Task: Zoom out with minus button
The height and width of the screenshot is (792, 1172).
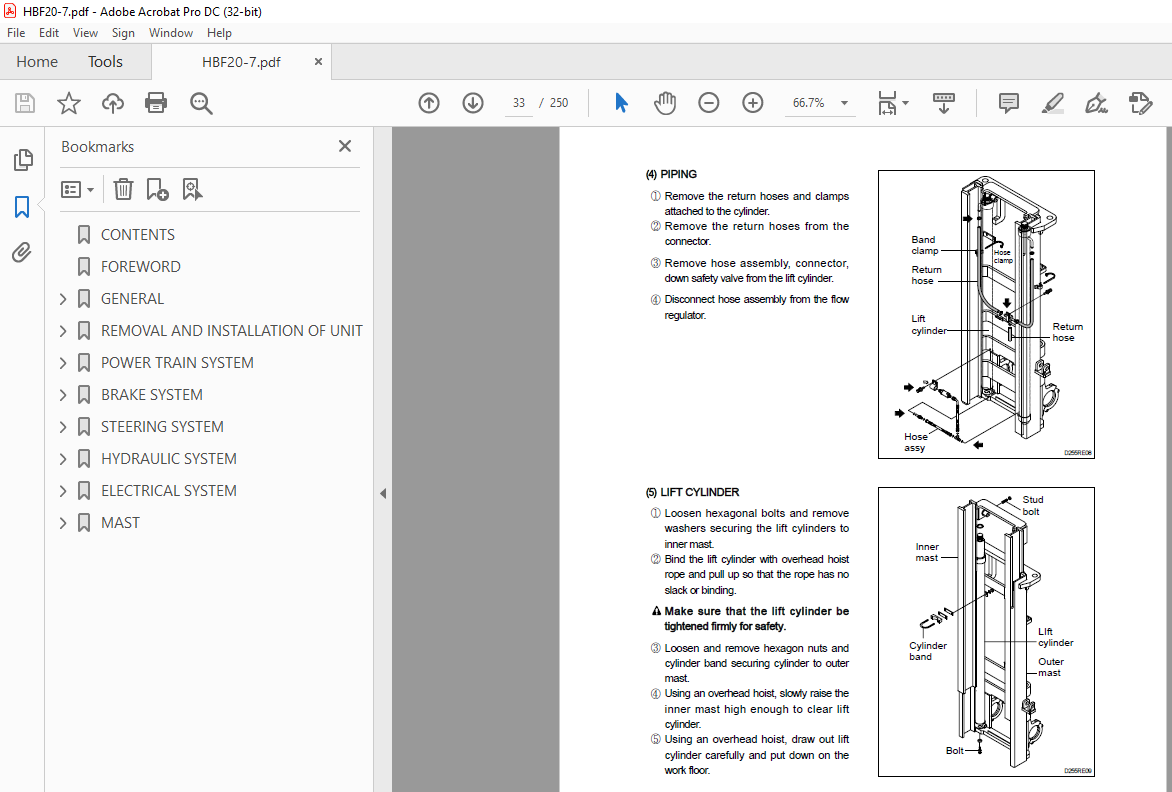Action: pyautogui.click(x=709, y=103)
